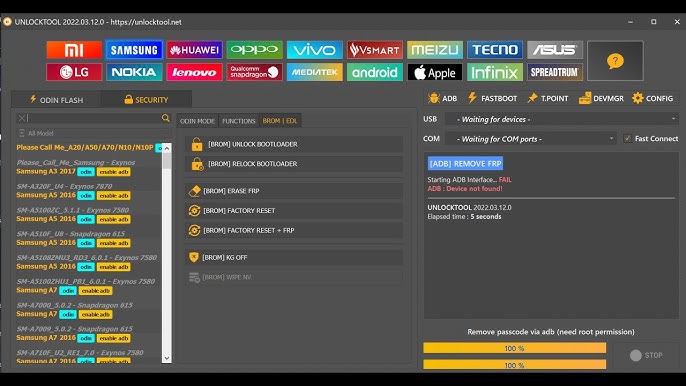Viewport: 686px width, 386px height.
Task: Click the search magnifier icon
Action: pyautogui.click(x=165, y=118)
